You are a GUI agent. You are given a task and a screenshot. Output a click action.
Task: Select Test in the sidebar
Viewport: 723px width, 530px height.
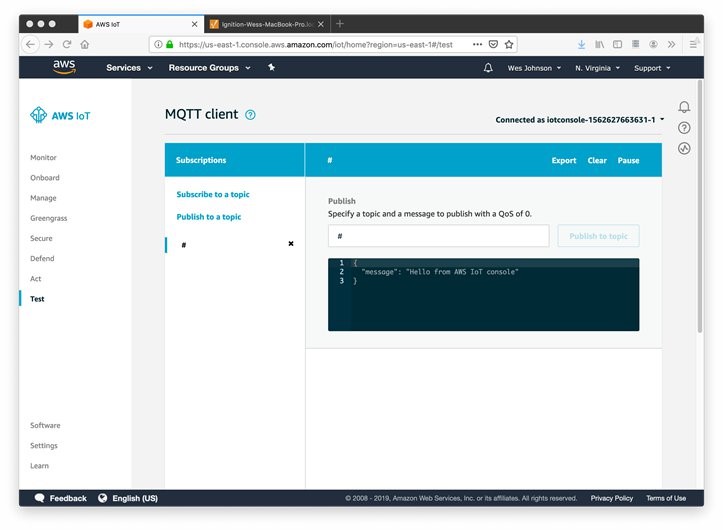[x=37, y=299]
